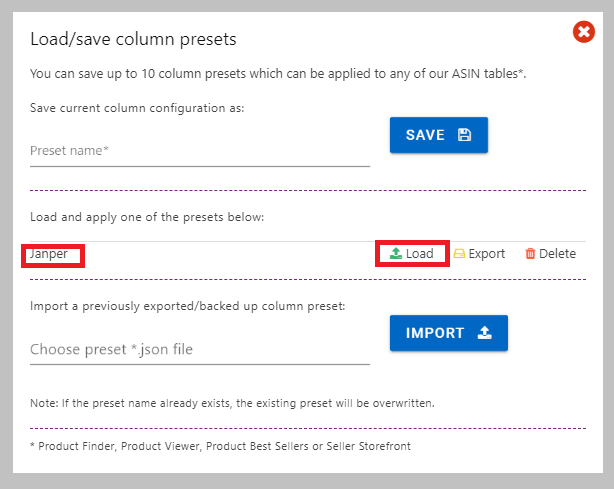Click the upload arrow icon on IMPORT
Viewport: 614px width, 489px height.
coord(484,333)
